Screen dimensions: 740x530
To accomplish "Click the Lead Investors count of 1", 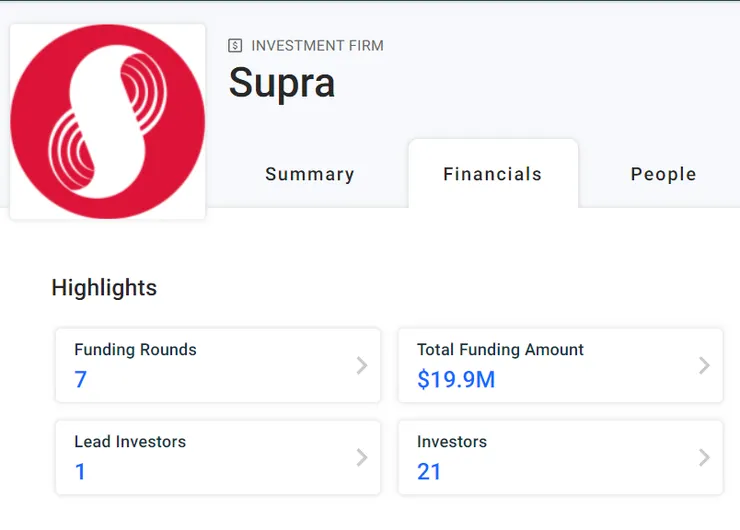I will click(x=81, y=472).
